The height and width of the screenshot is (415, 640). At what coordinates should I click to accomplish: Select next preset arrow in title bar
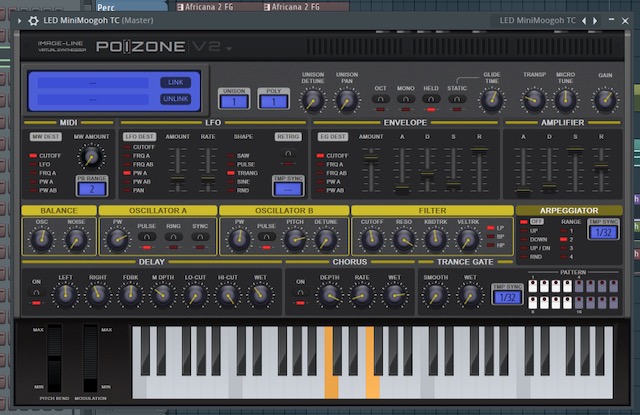(x=595, y=20)
